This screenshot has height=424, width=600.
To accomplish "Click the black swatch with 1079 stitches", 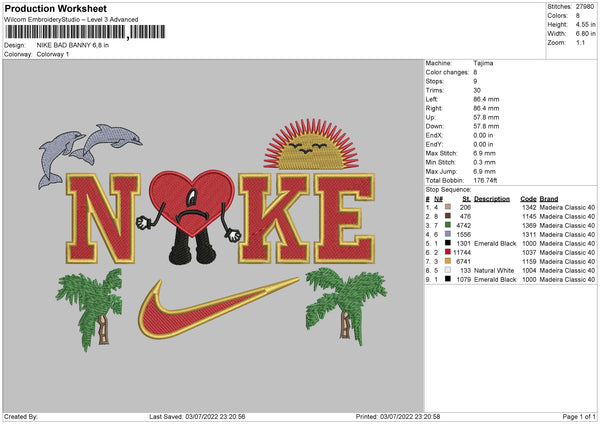I will click(x=447, y=279).
